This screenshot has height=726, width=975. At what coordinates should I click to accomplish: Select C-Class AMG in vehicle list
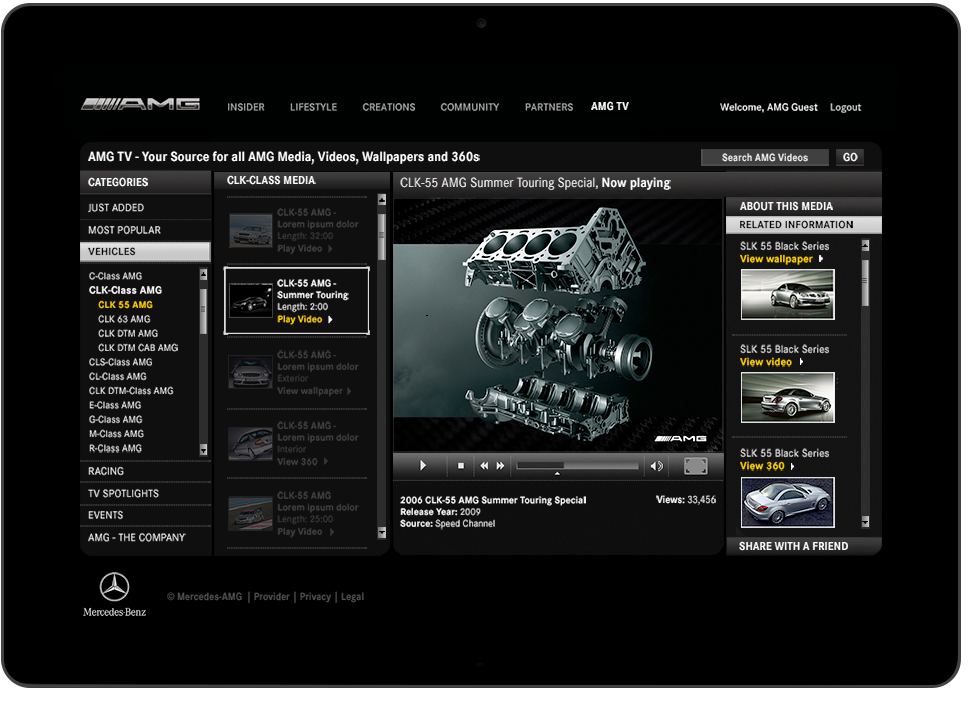(x=115, y=276)
